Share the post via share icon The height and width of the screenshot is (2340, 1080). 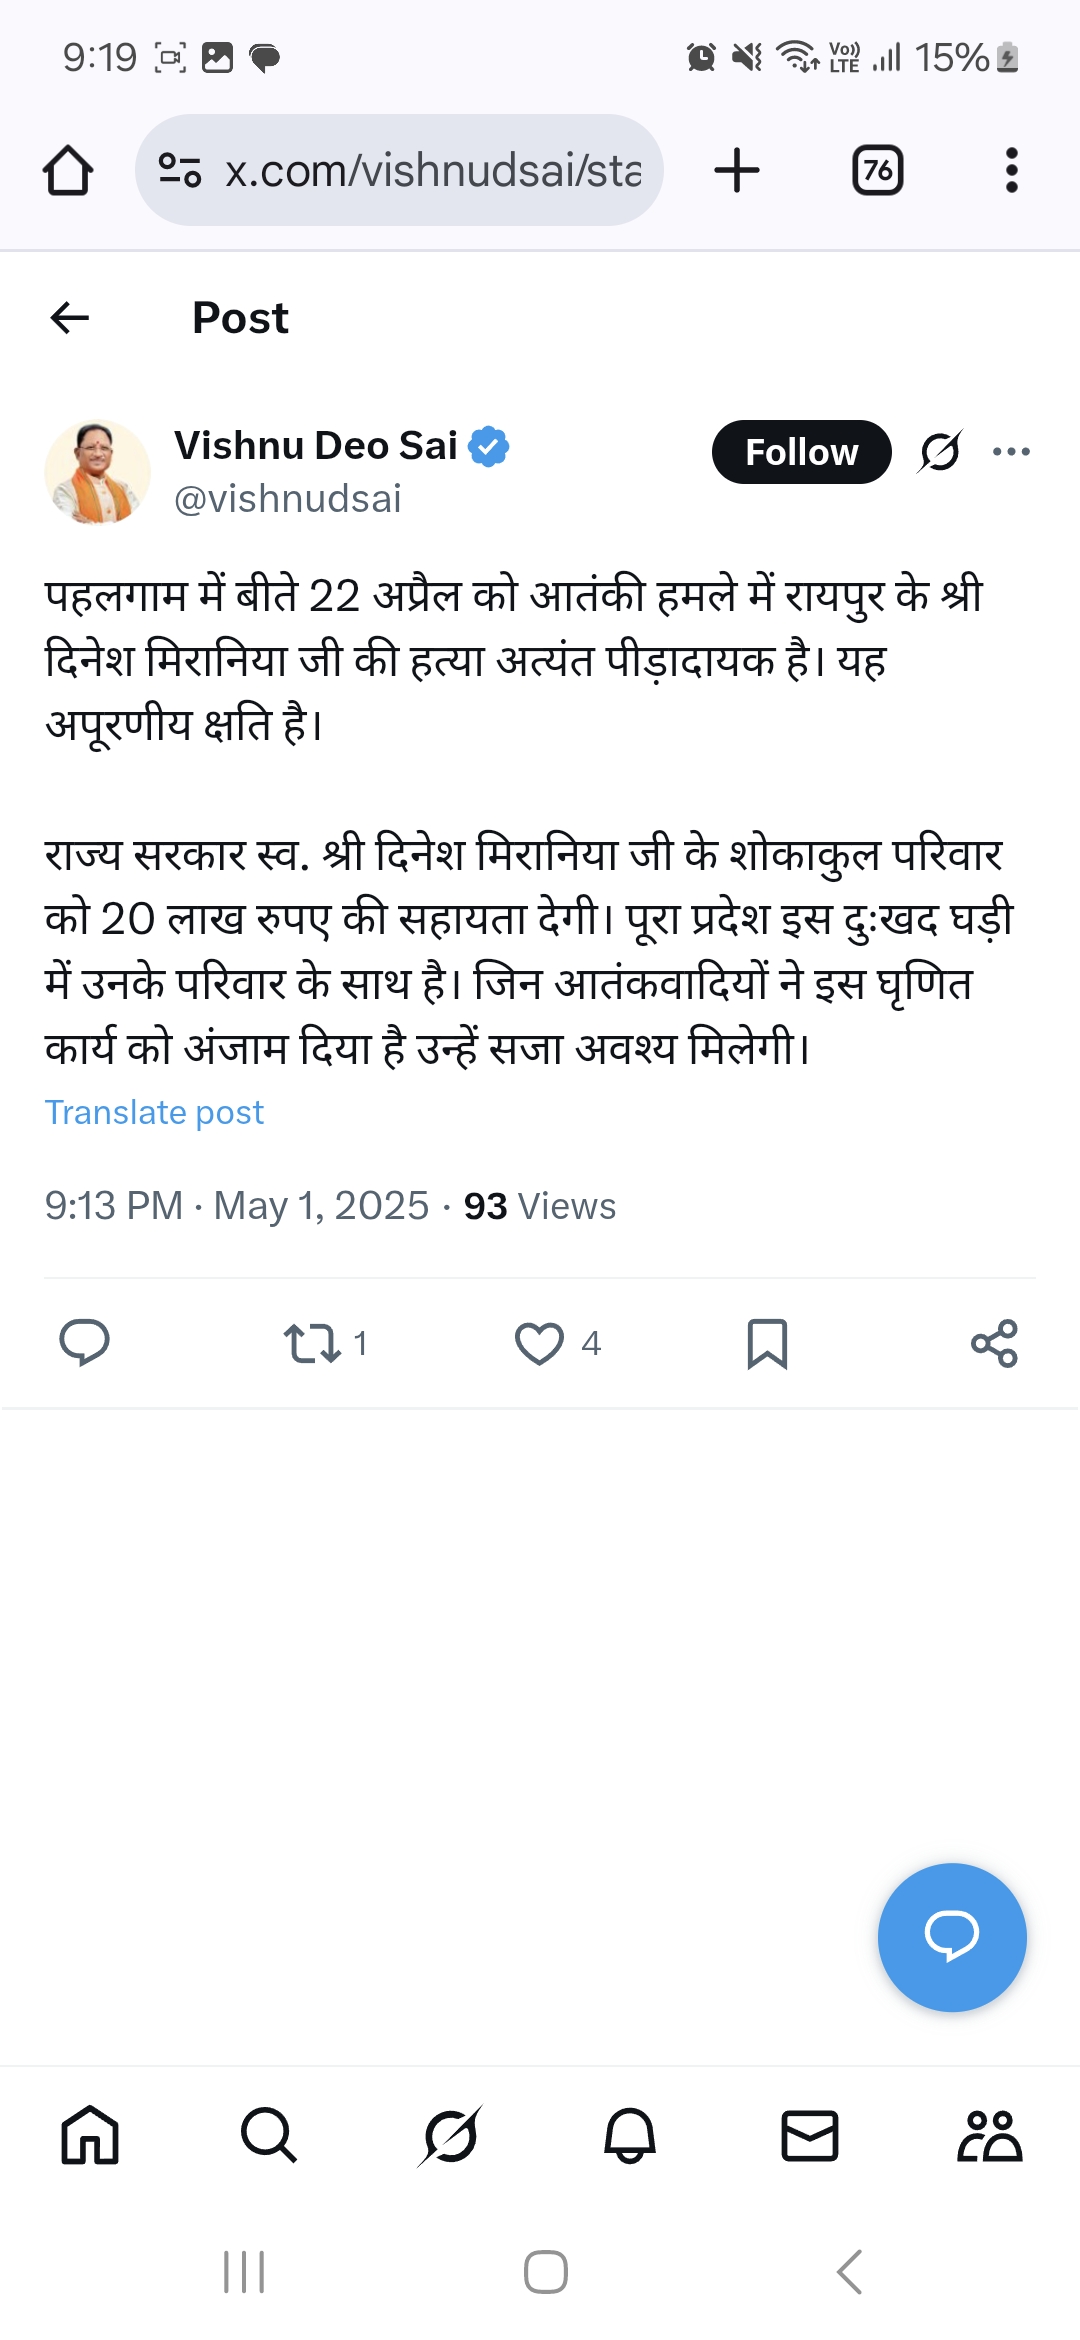[x=994, y=1343]
